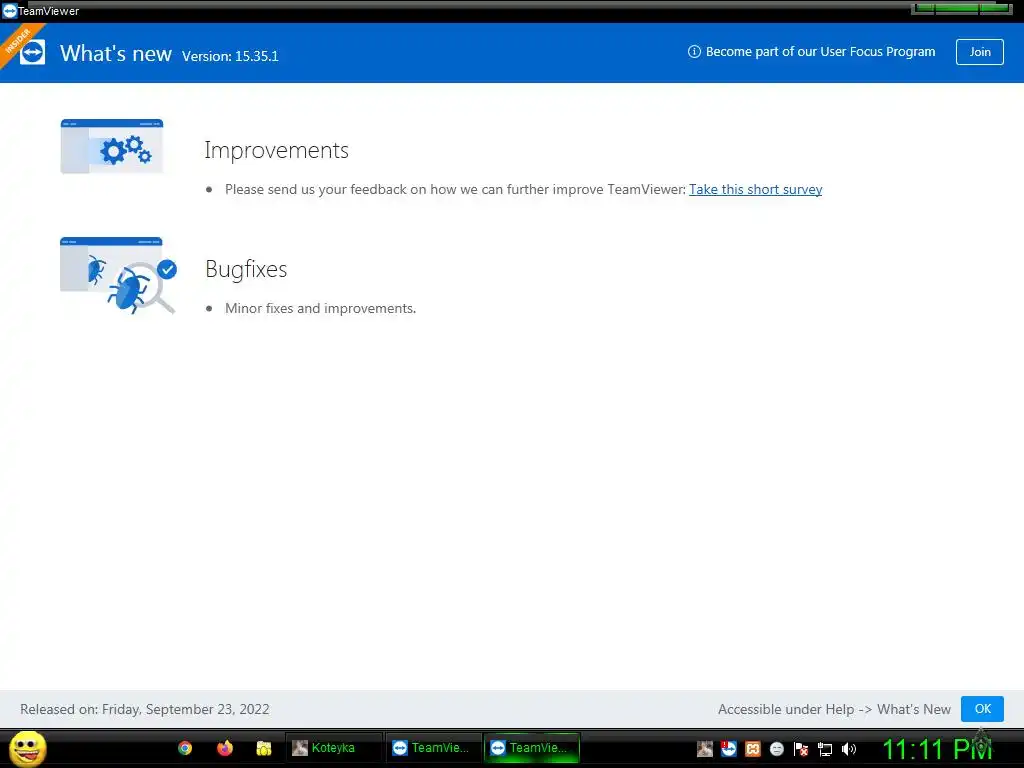Open the yellow folder icon in the taskbar
Screen dimensions: 1024x768
pos(264,748)
